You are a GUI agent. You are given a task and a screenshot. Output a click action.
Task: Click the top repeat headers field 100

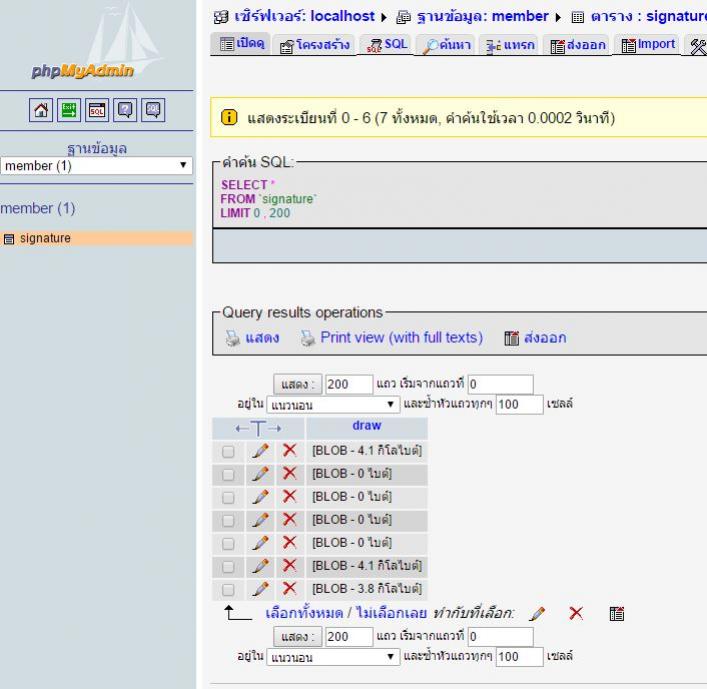click(x=519, y=404)
